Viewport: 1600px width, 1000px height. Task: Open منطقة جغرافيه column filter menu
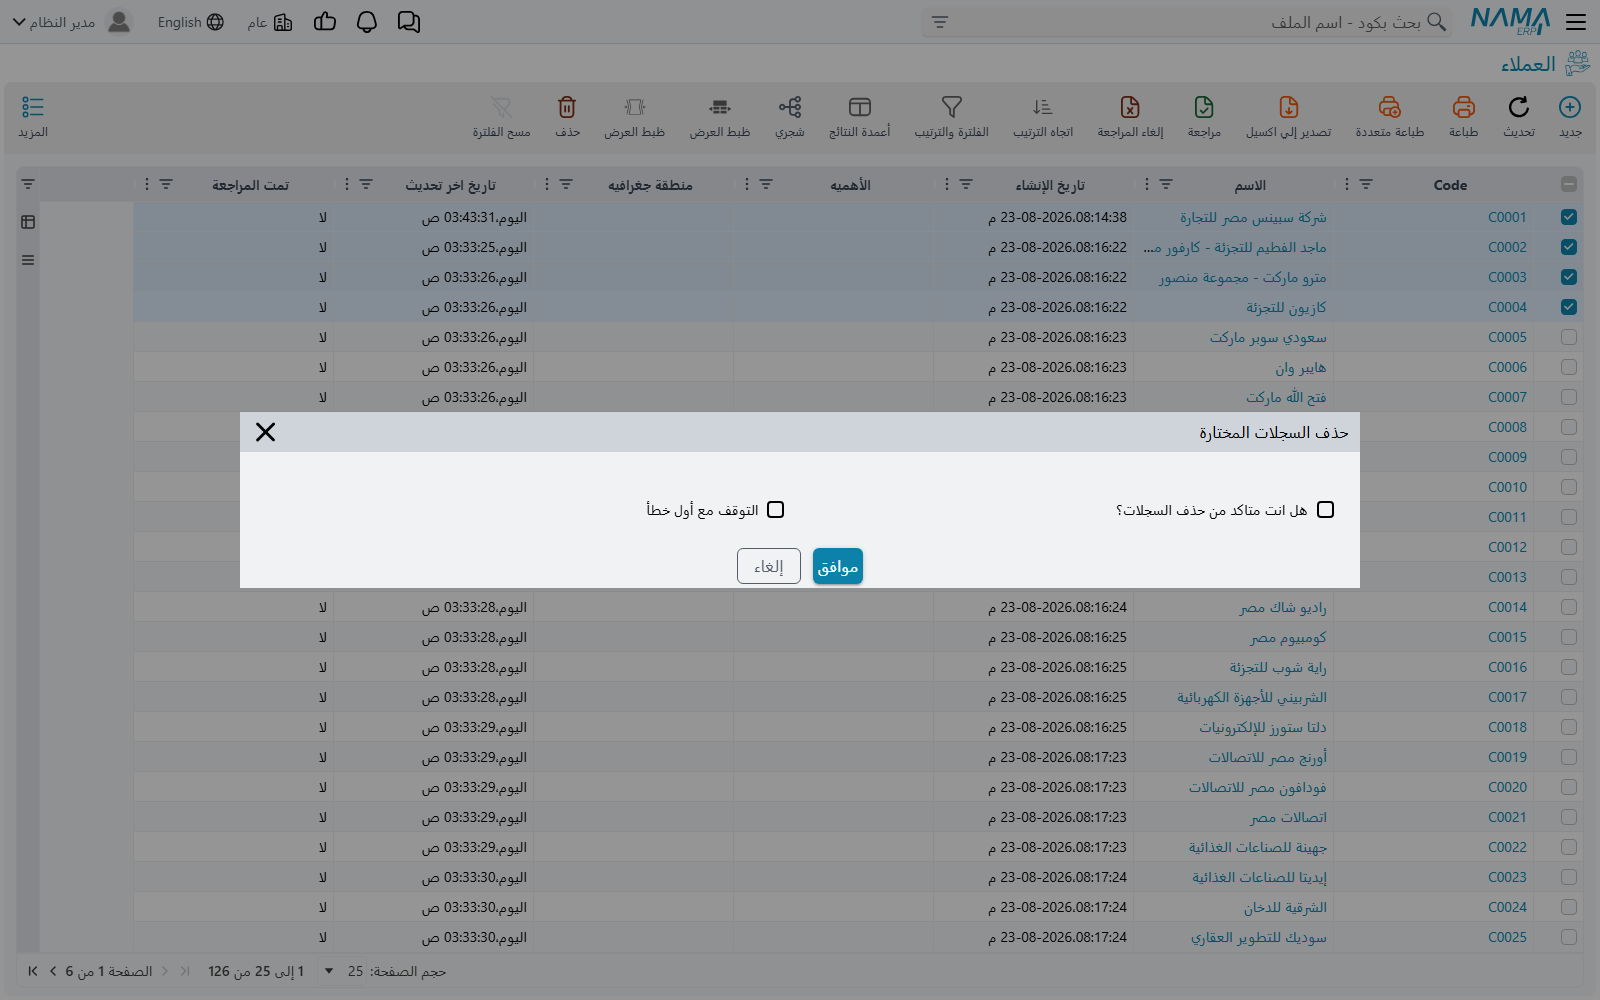pyautogui.click(x=566, y=184)
